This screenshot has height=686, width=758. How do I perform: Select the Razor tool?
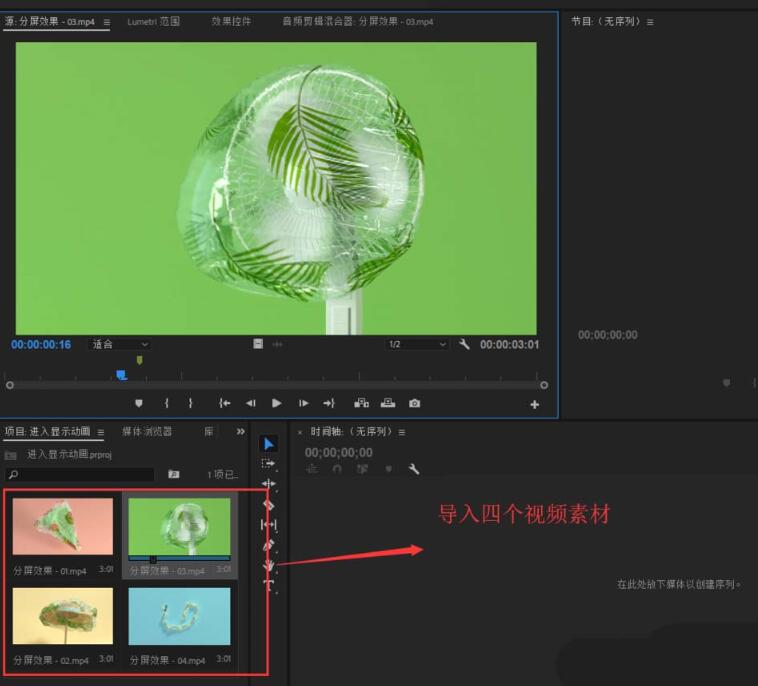click(268, 505)
